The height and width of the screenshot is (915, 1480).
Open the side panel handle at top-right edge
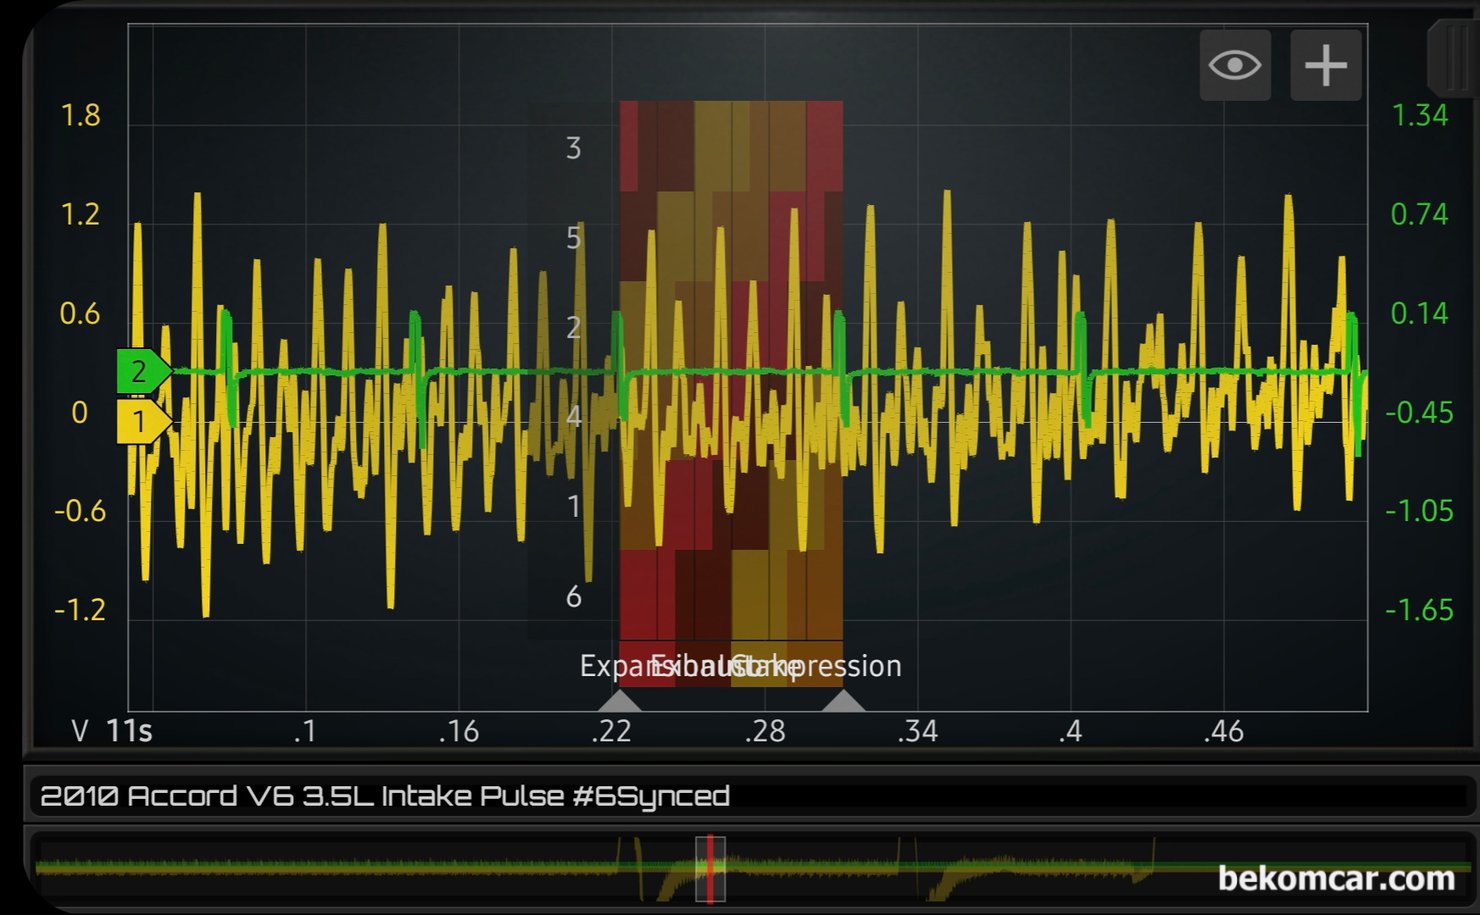point(1453,58)
